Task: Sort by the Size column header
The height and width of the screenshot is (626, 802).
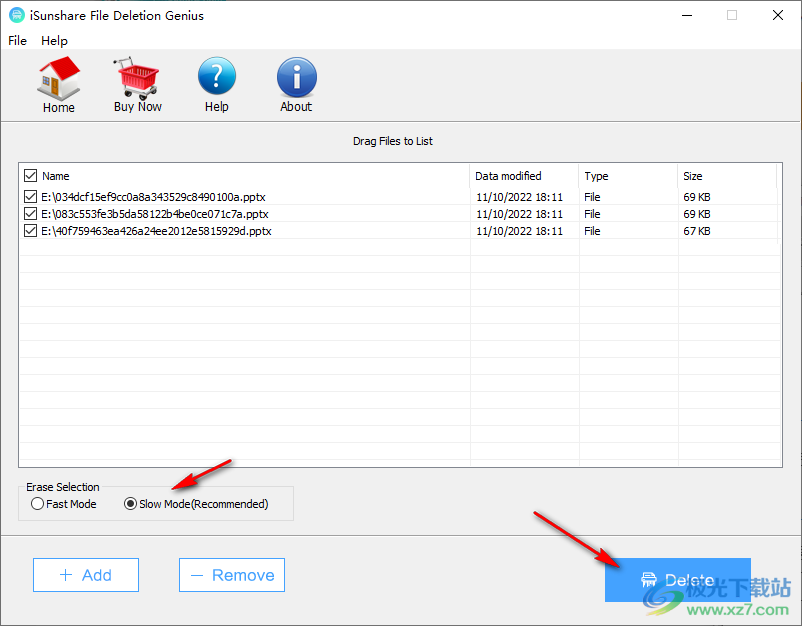Action: tap(727, 176)
